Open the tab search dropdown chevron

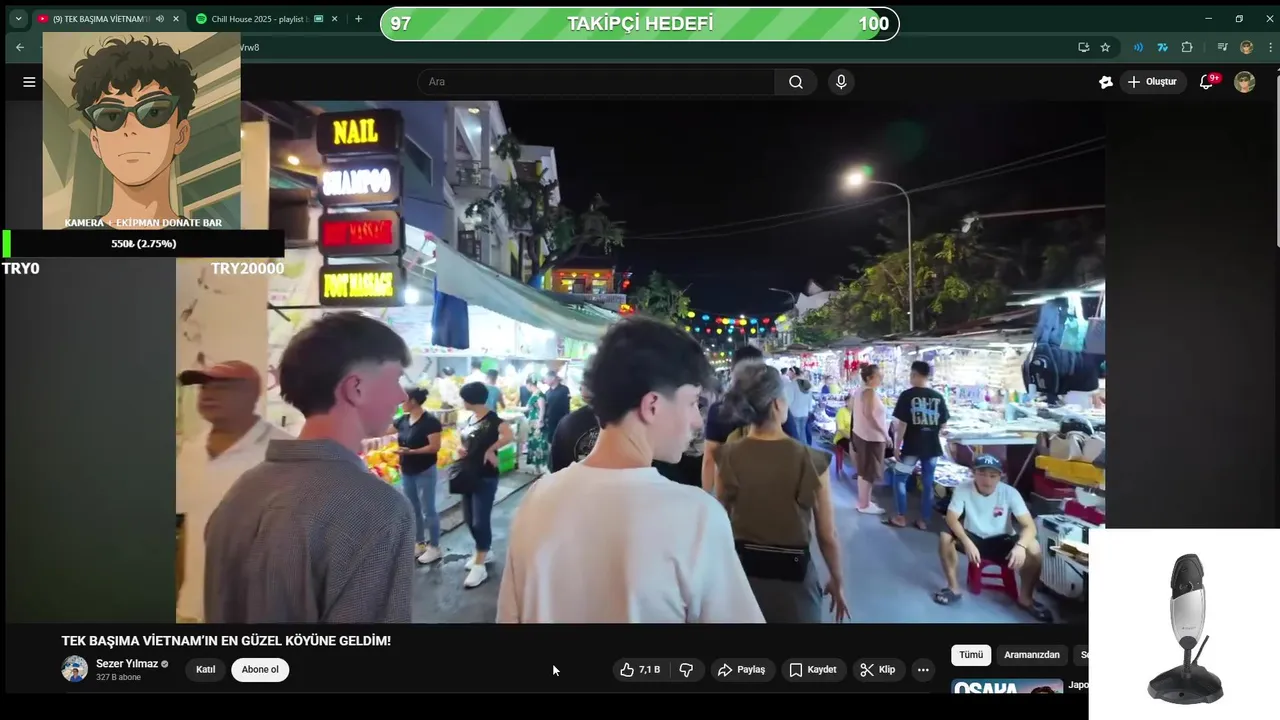[x=18, y=19]
